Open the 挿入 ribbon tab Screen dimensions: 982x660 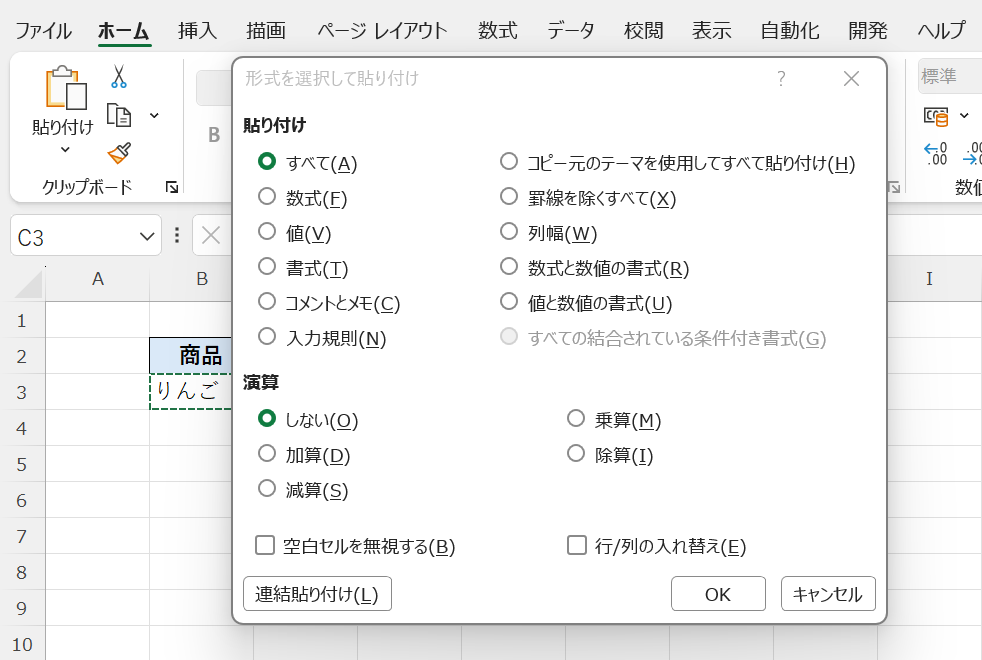(x=197, y=30)
